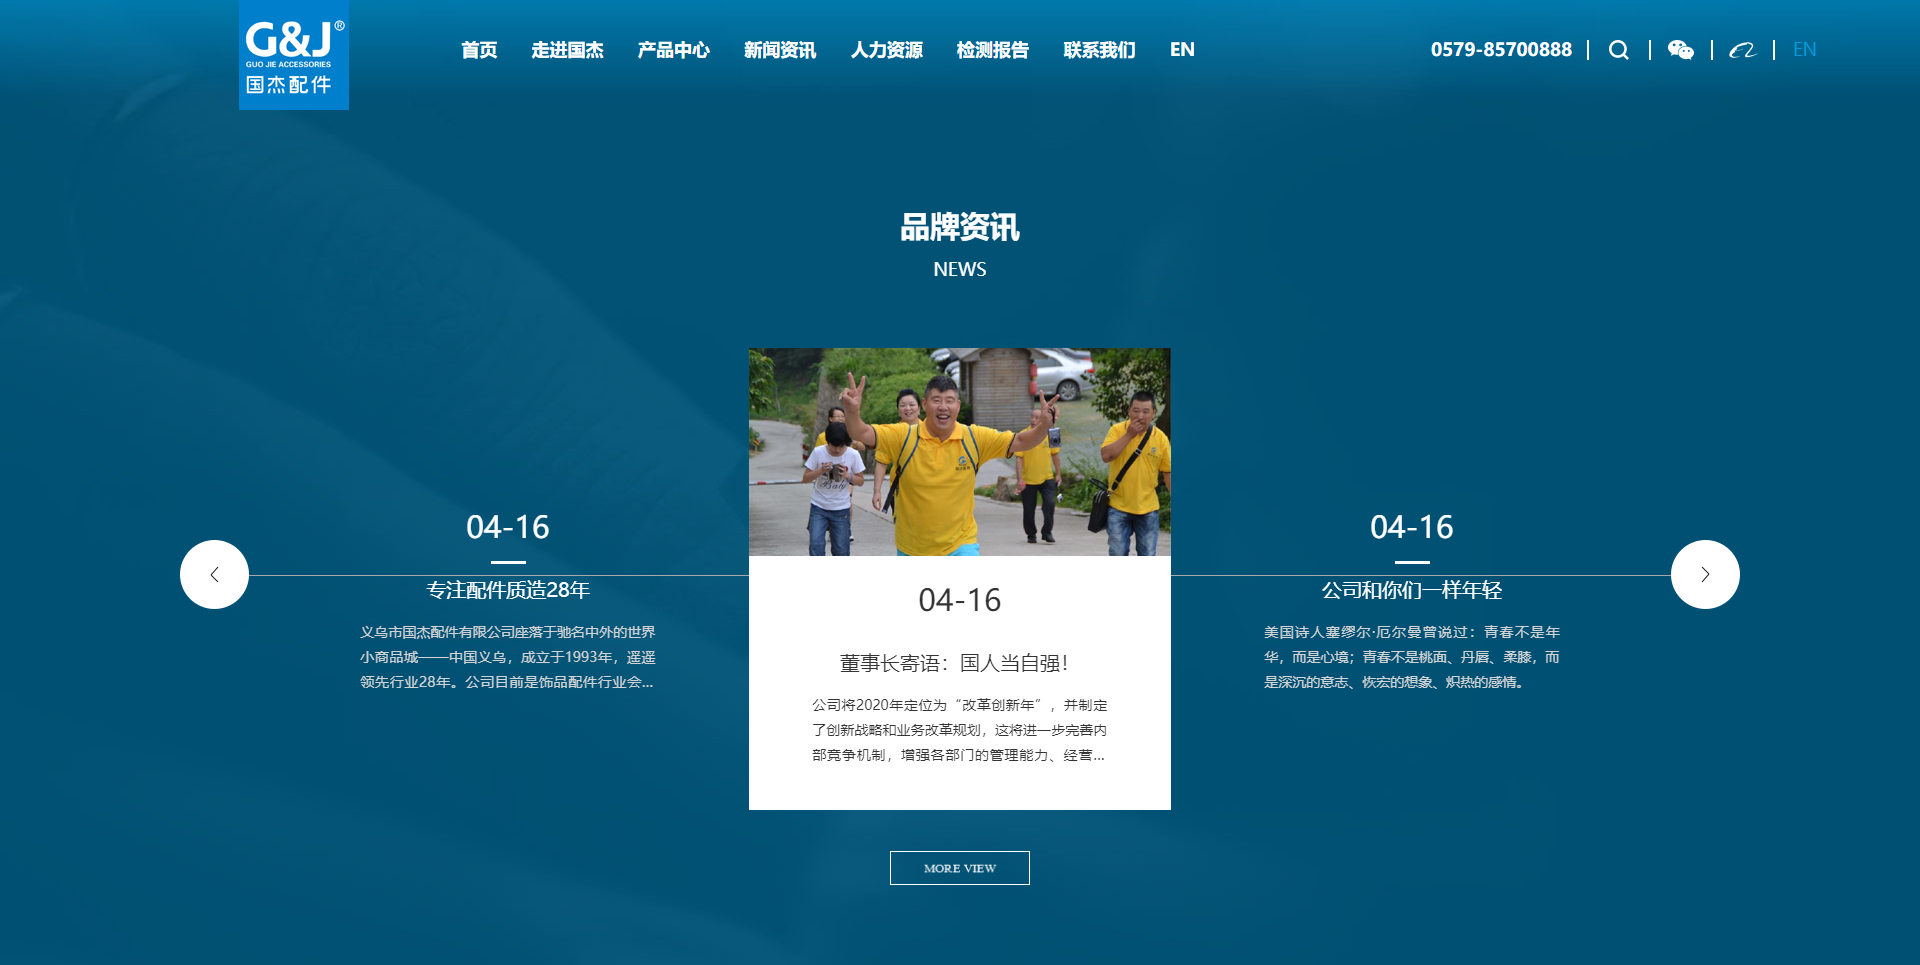This screenshot has height=965, width=1920.
Task: Select 产品中心 in the navigation bar
Action: pos(673,50)
